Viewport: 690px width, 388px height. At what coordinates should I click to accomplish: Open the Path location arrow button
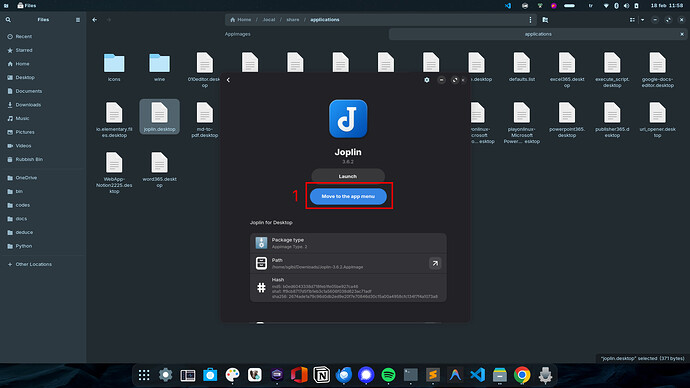(435, 264)
